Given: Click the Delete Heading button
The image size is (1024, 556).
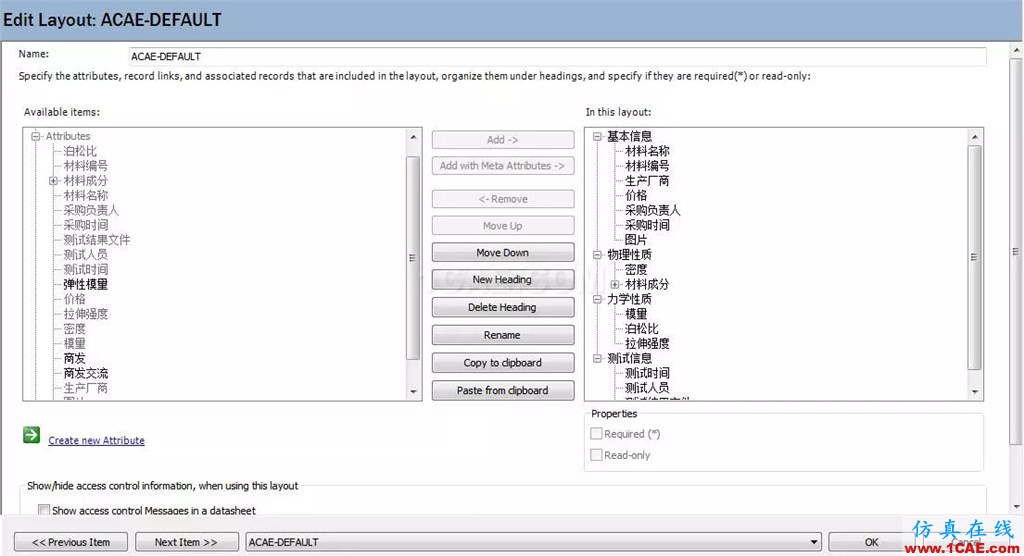Looking at the screenshot, I should coord(502,307).
